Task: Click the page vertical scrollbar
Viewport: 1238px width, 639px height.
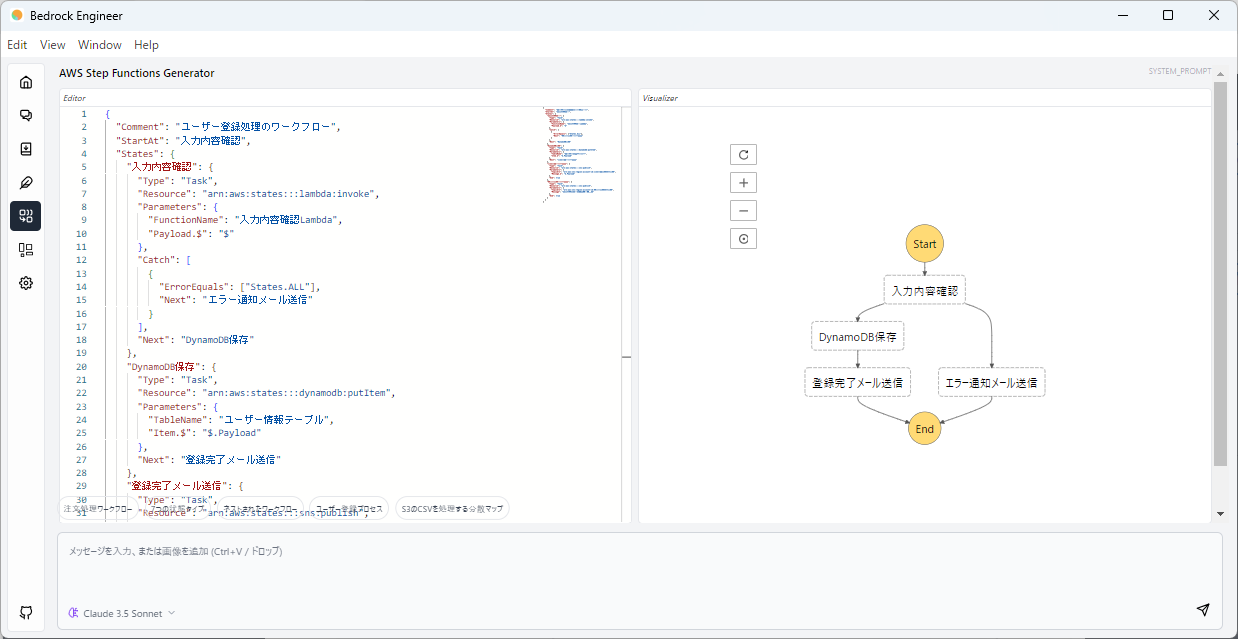Action: [x=1220, y=274]
